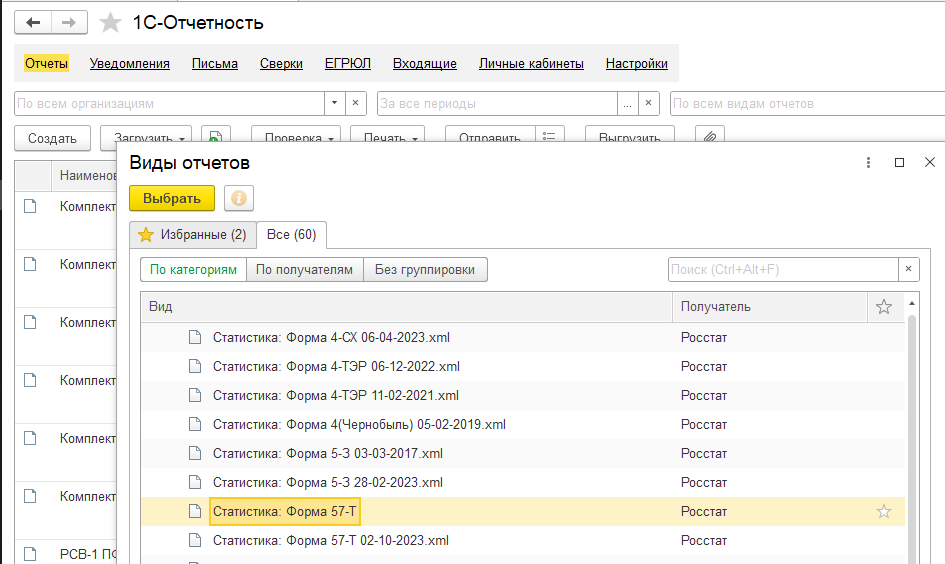Image resolution: width=945 pixels, height=564 pixels.
Task: Select Статистика: Форма 5-З 28-02-2023.xml
Action: pos(327,482)
